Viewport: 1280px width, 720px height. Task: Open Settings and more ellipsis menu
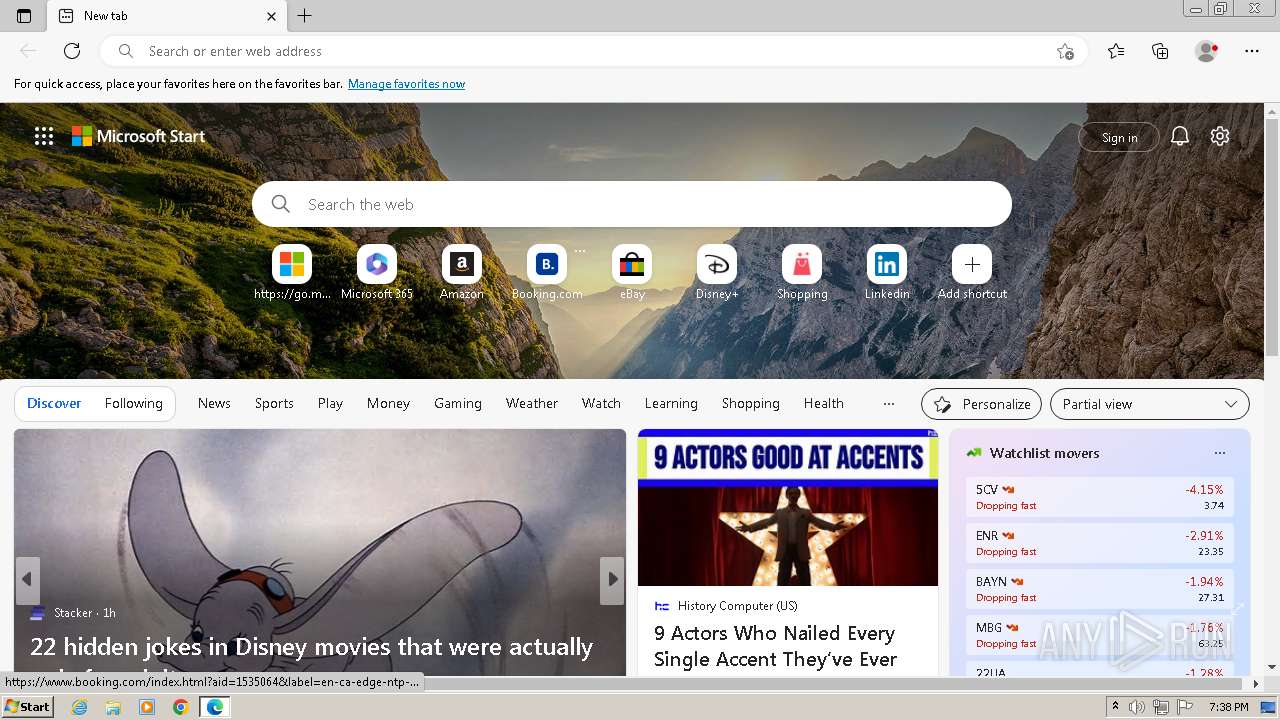tap(1252, 51)
